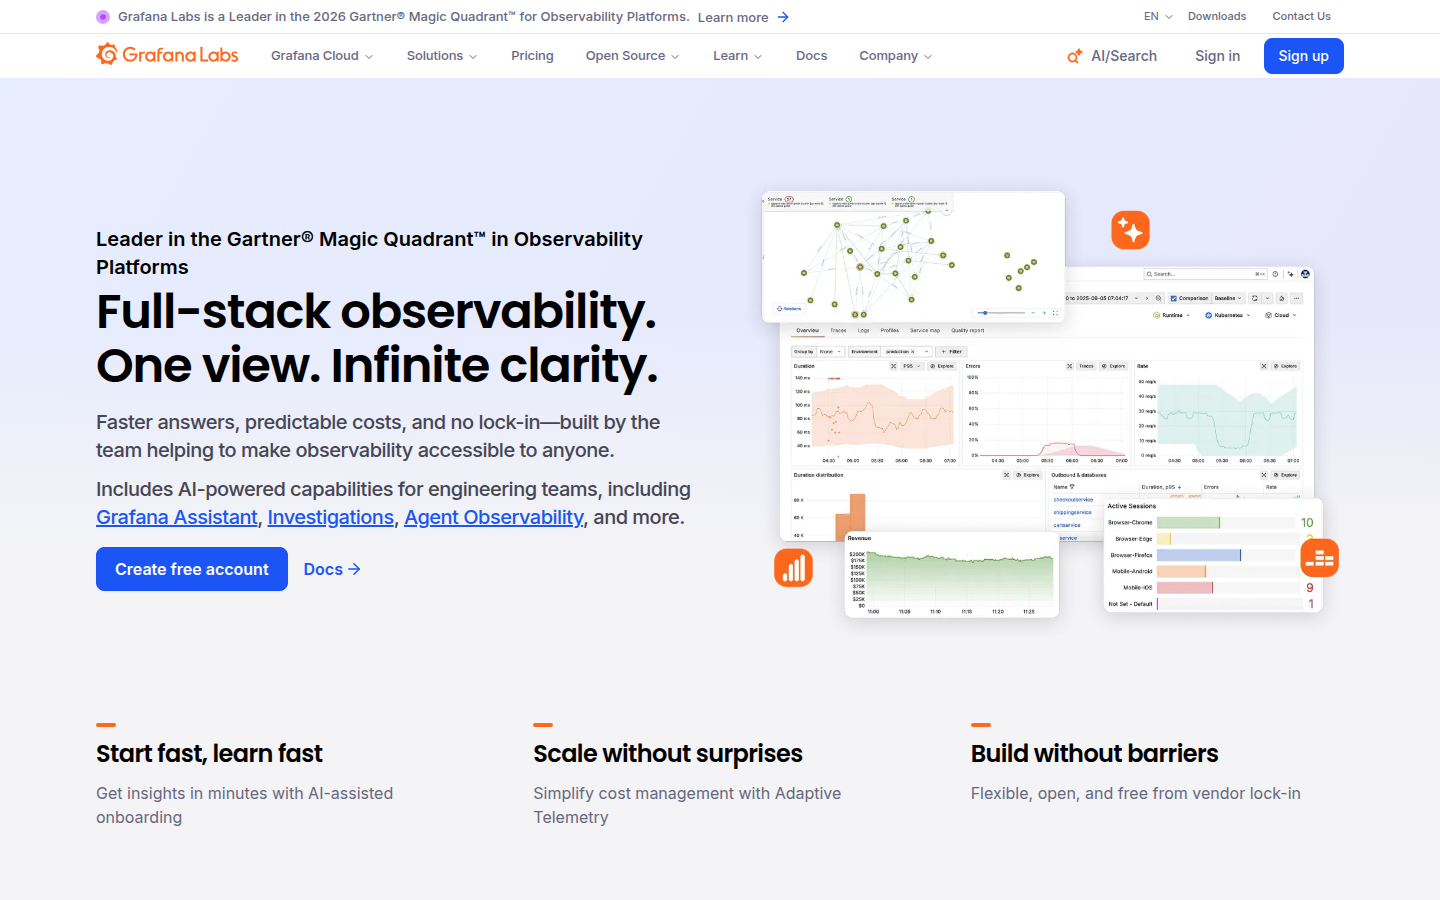The width and height of the screenshot is (1440, 900).
Task: Expand the Open Source menu
Action: [633, 56]
